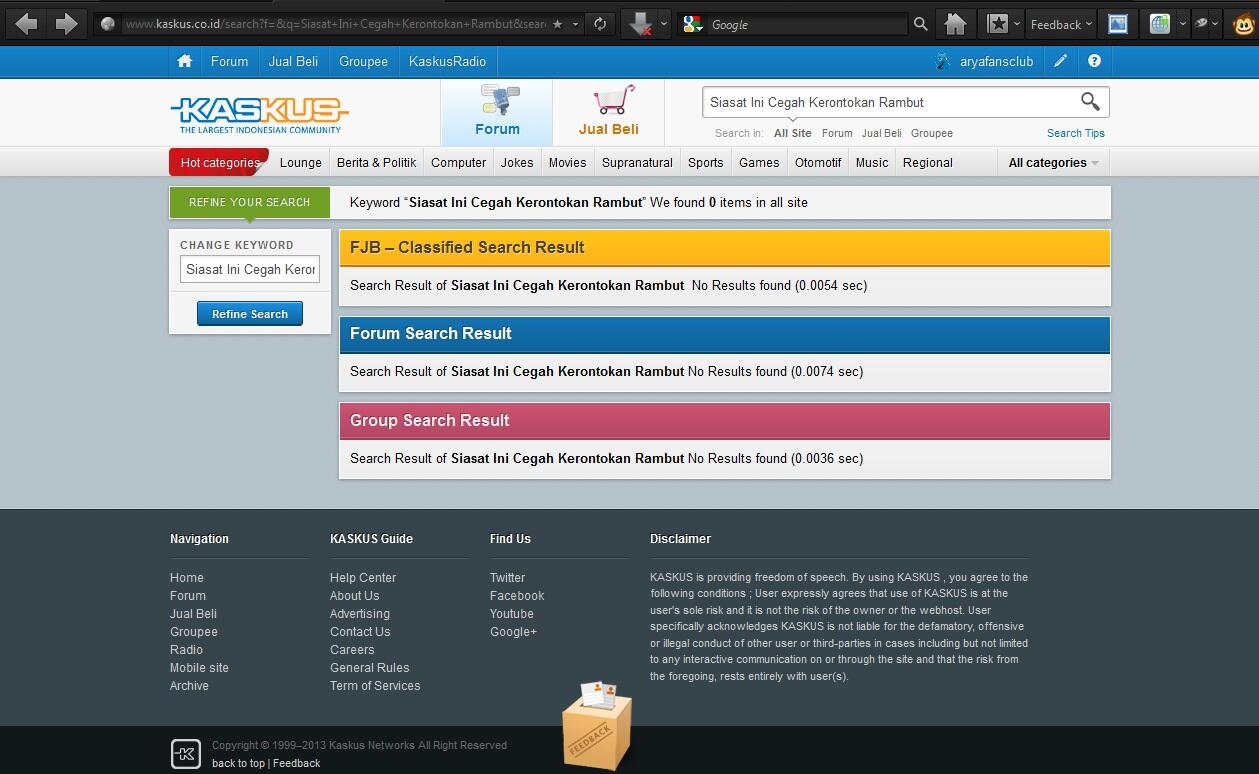
Task: Open Forum in the blue top bar
Action: [x=229, y=61]
